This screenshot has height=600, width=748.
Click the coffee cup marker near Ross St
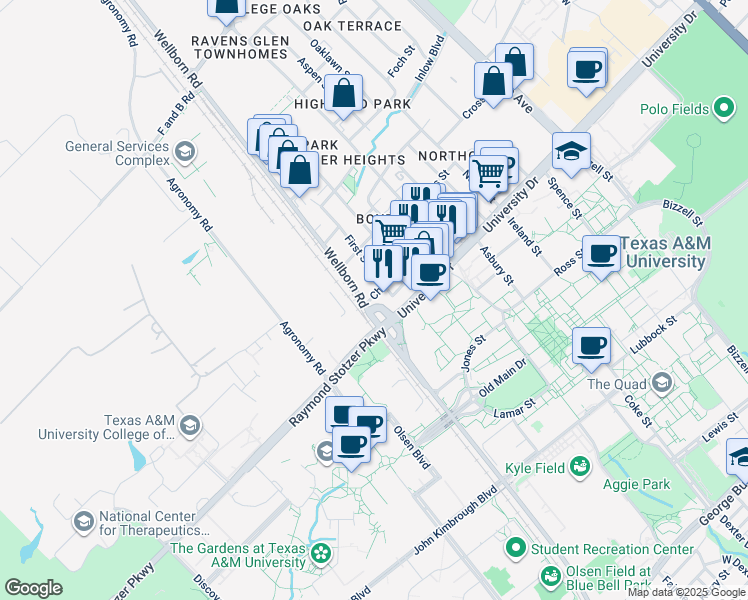tap(601, 255)
